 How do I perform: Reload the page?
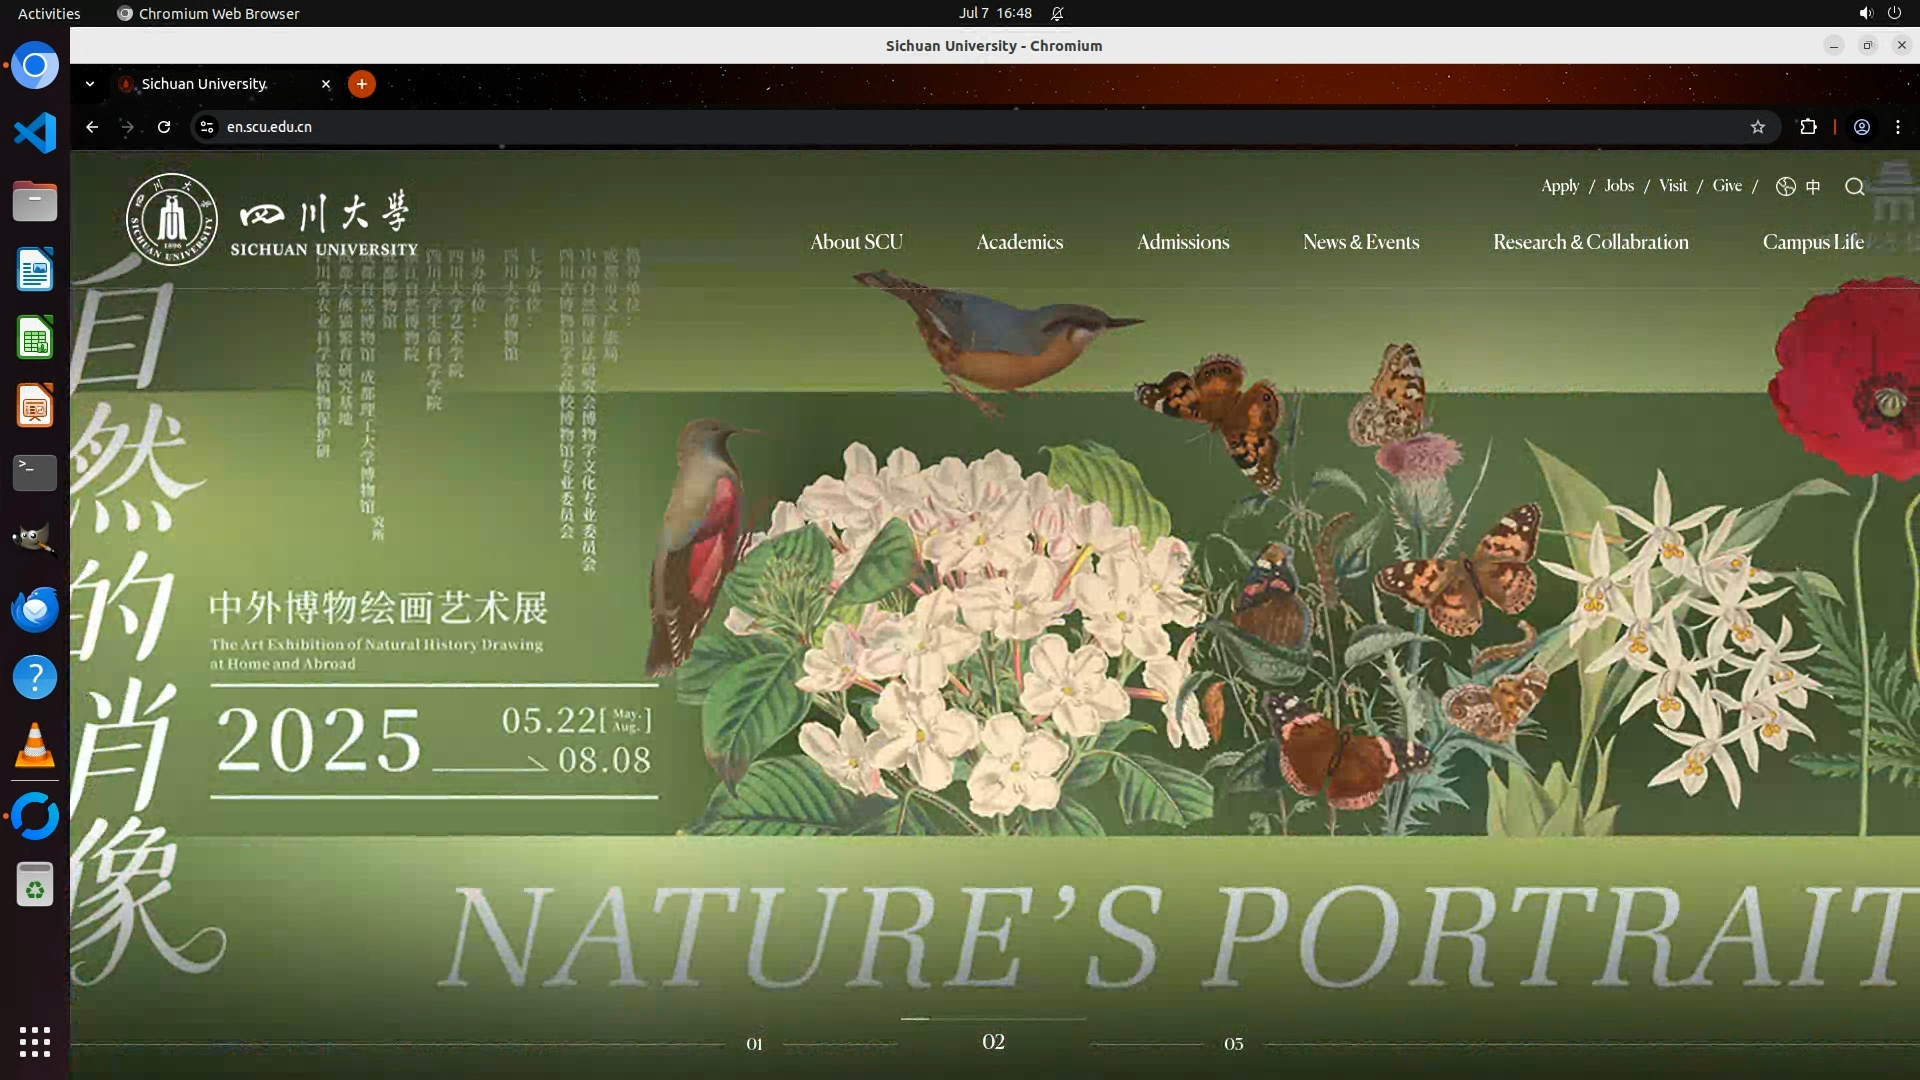pyautogui.click(x=164, y=127)
